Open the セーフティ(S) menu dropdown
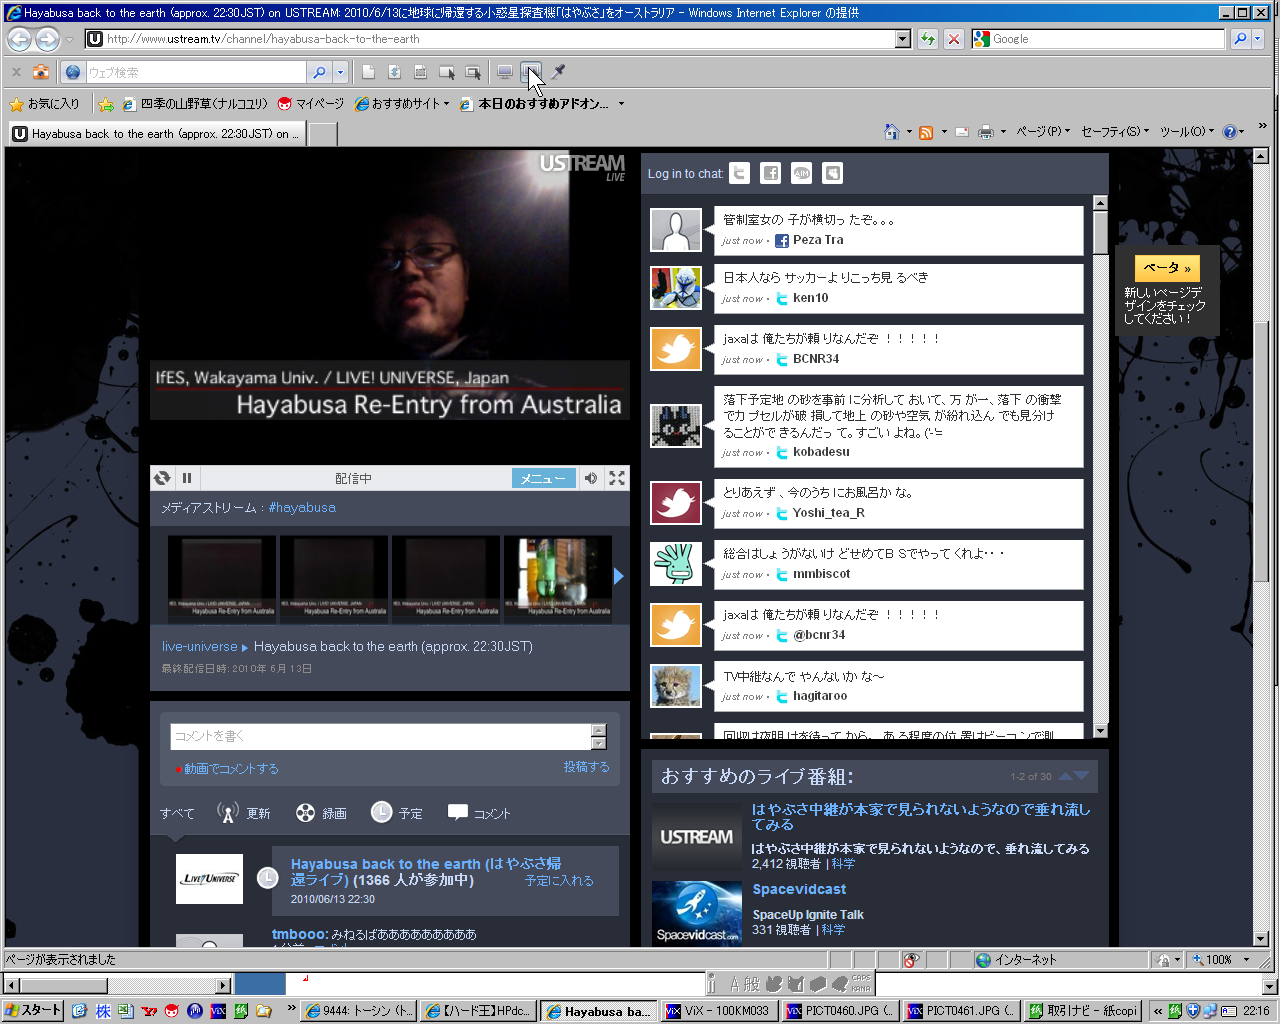 1115,132
